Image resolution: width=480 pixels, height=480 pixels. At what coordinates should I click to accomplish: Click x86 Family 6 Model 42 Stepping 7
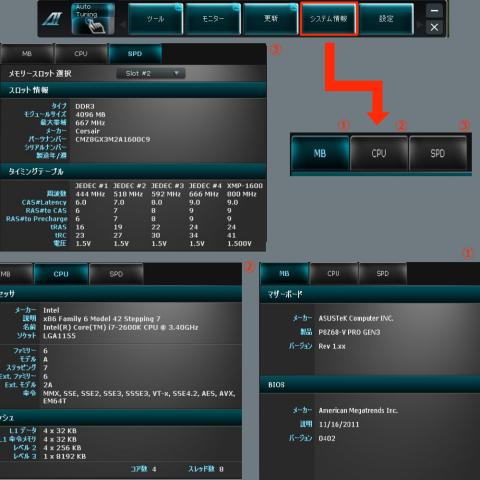click(102, 319)
